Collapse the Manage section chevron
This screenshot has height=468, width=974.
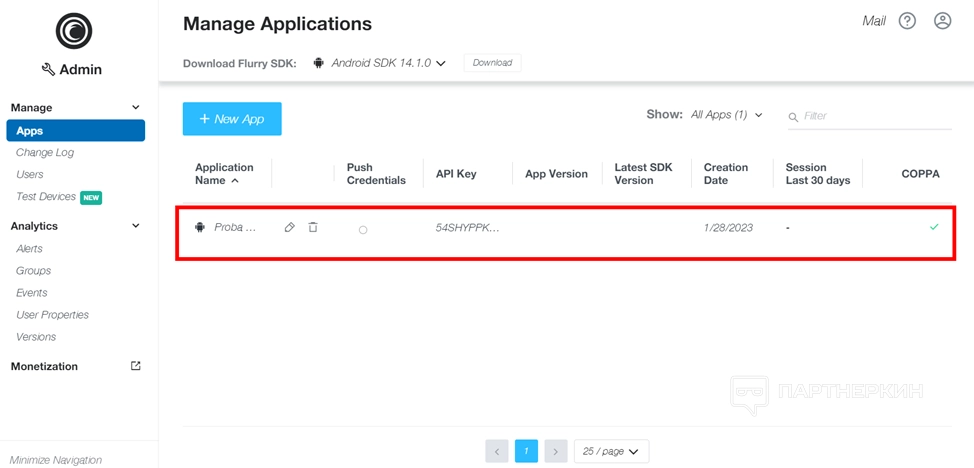tap(136, 108)
